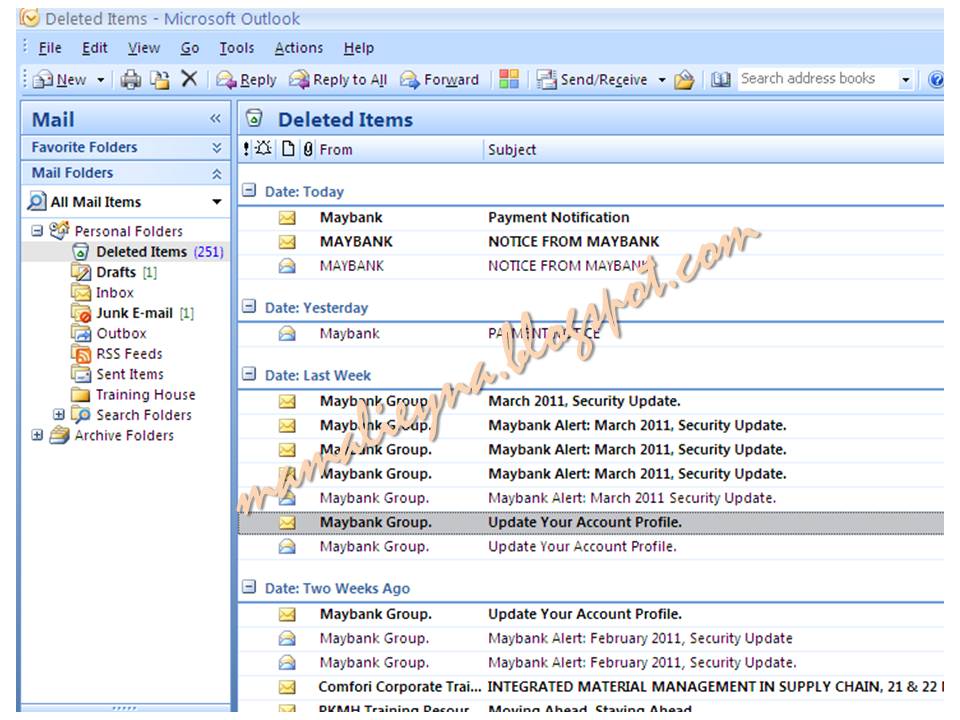Viewport: 960px width, 720px height.
Task: Open the Search address books dropdown
Action: [x=906, y=80]
